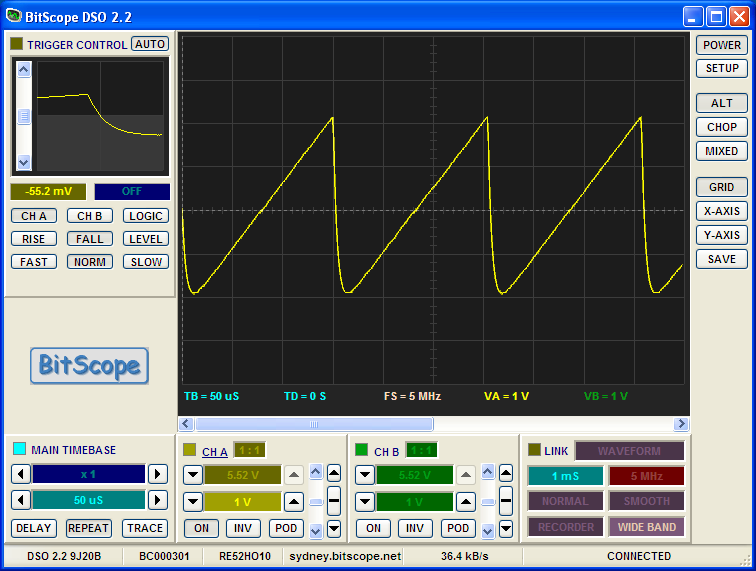Click CH B blue slider down arrow
The image size is (756, 571).
488,531
